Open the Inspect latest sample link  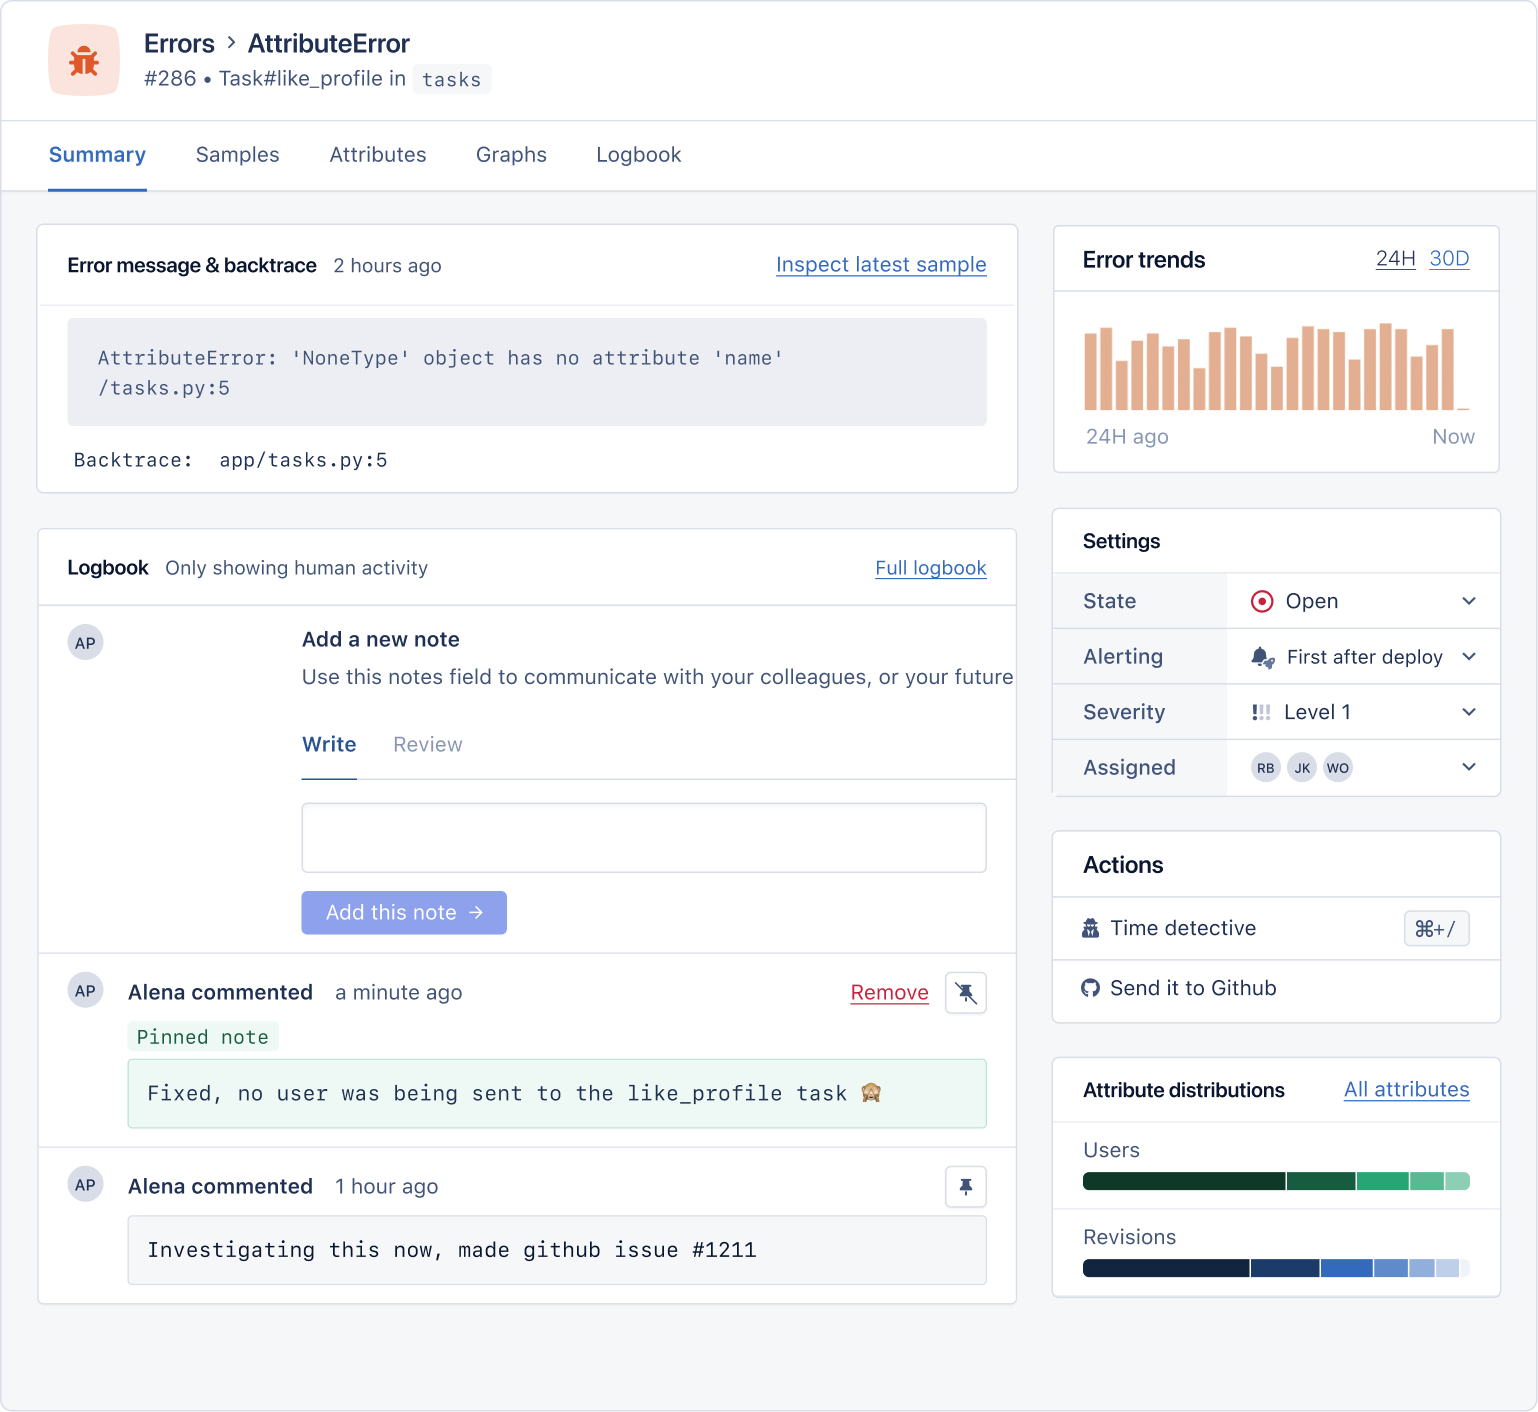tap(880, 265)
